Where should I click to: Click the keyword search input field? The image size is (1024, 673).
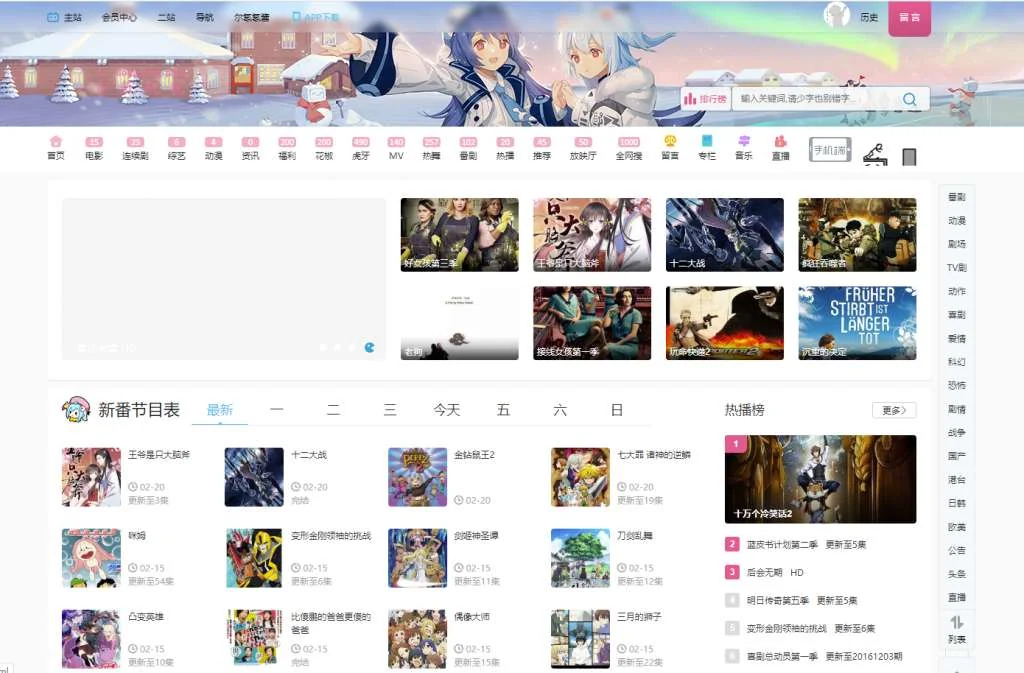(800, 99)
